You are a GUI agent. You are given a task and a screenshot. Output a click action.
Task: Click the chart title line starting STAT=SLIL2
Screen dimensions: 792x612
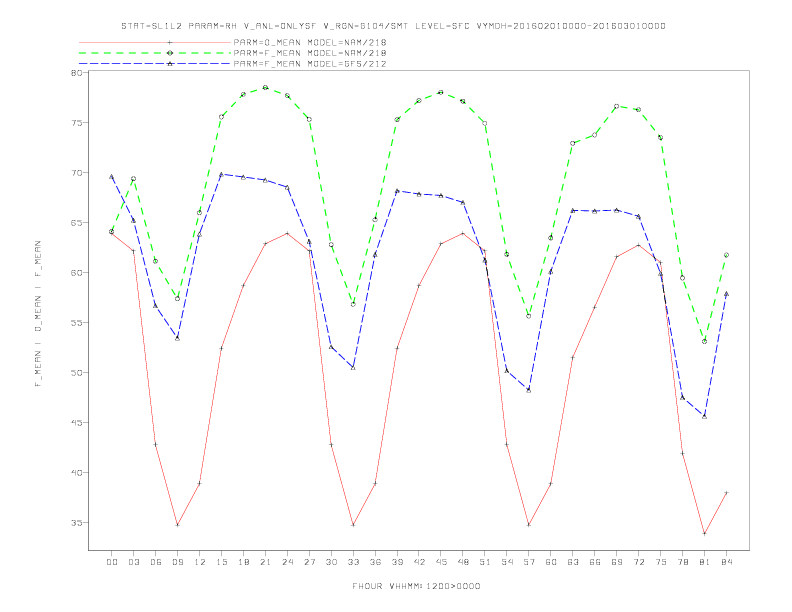[393, 26]
